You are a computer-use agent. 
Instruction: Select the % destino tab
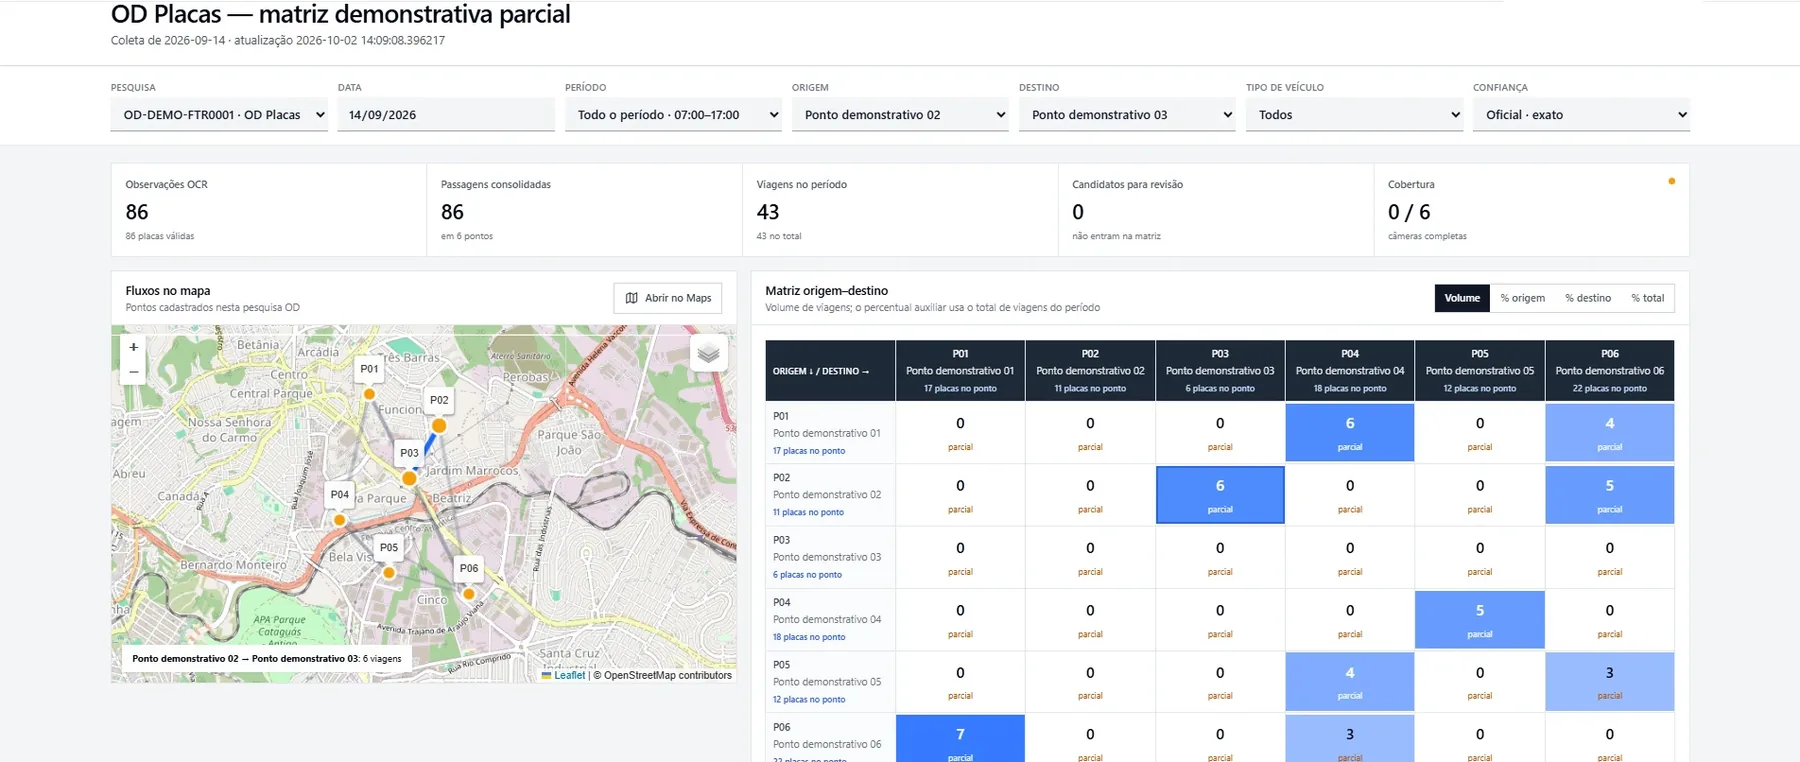tap(1588, 298)
